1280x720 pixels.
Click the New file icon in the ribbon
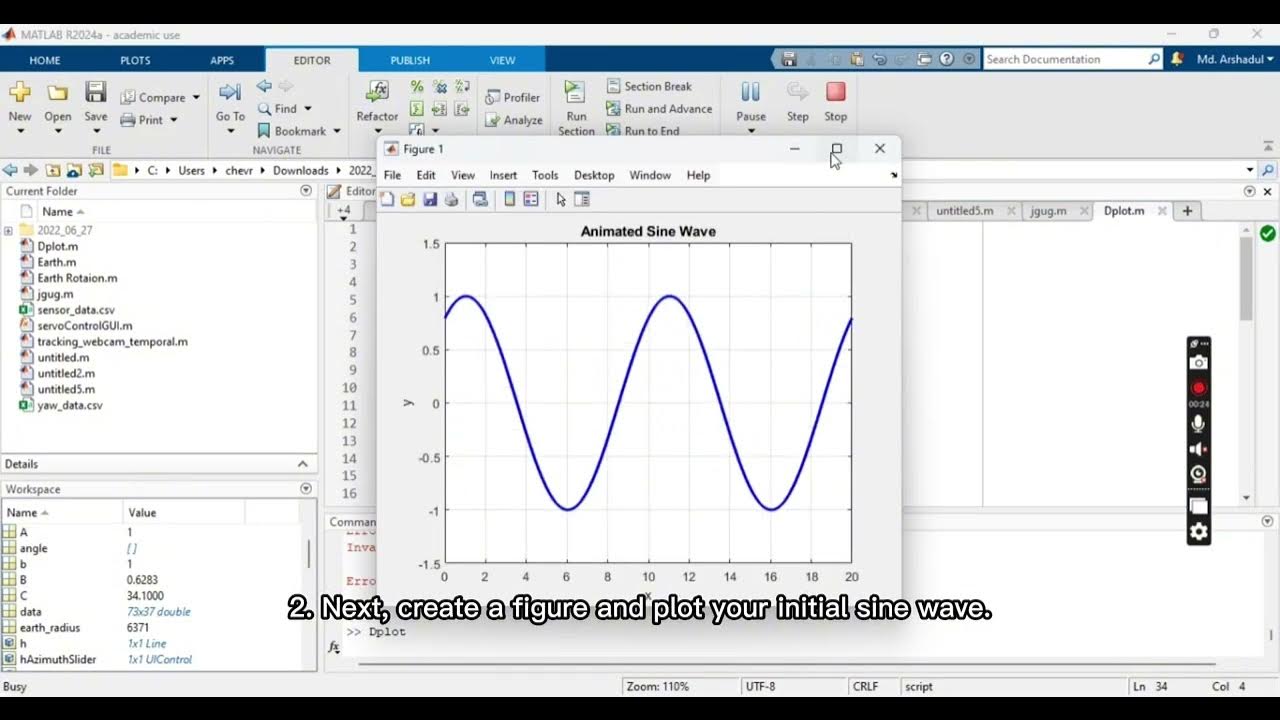tap(19, 93)
